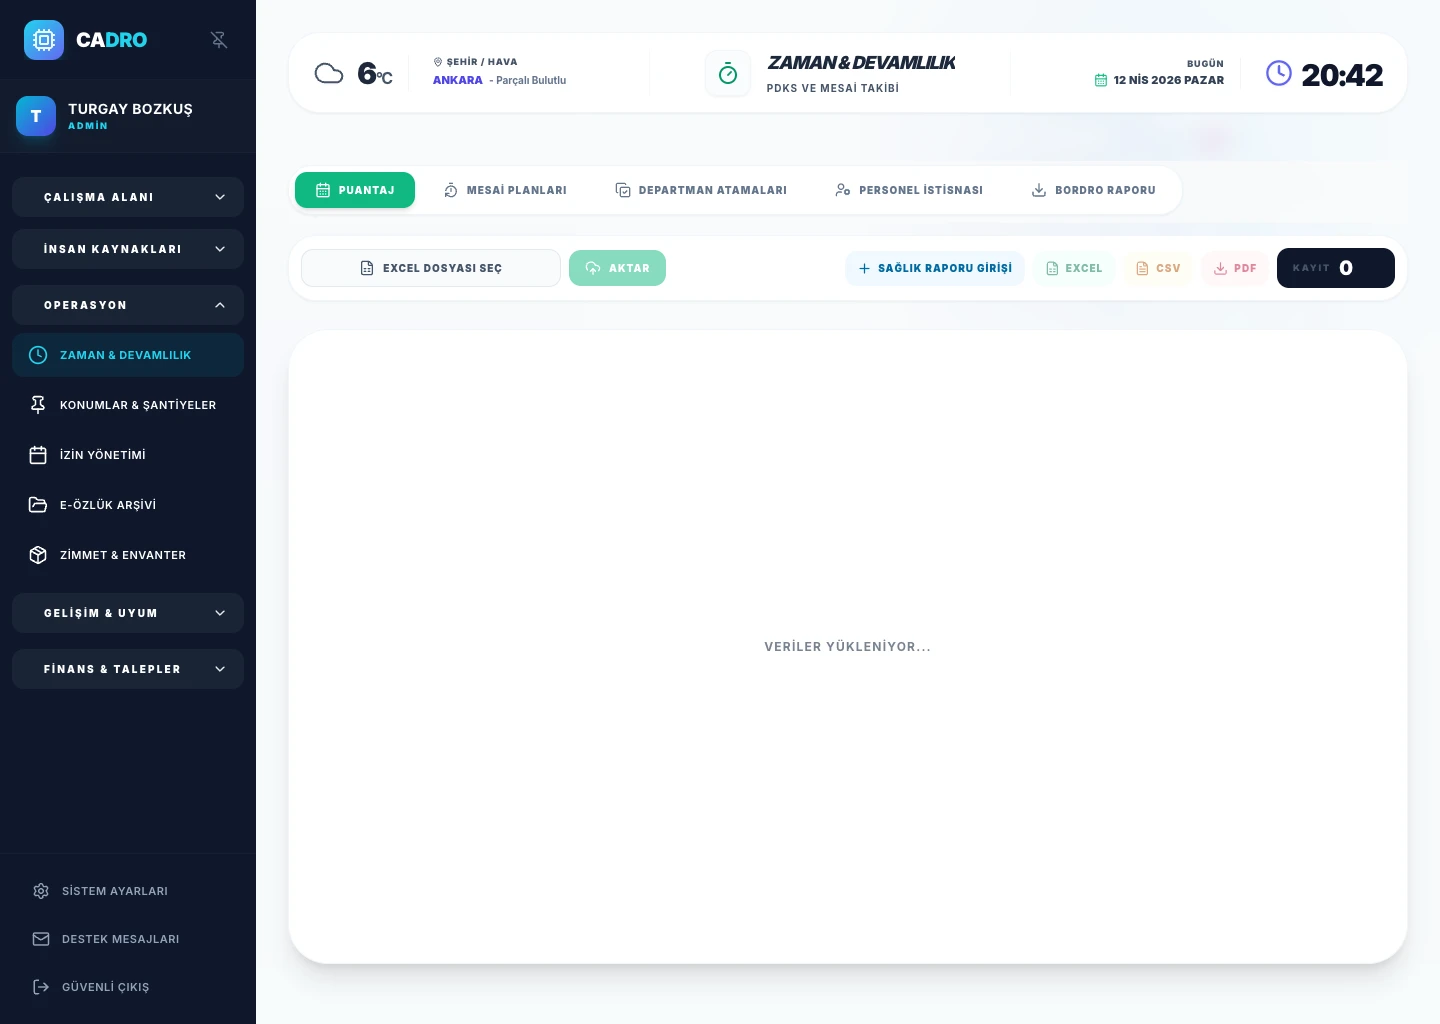Switch to the Mesai Planları tab
Screen dimensions: 1440x1024
point(505,190)
